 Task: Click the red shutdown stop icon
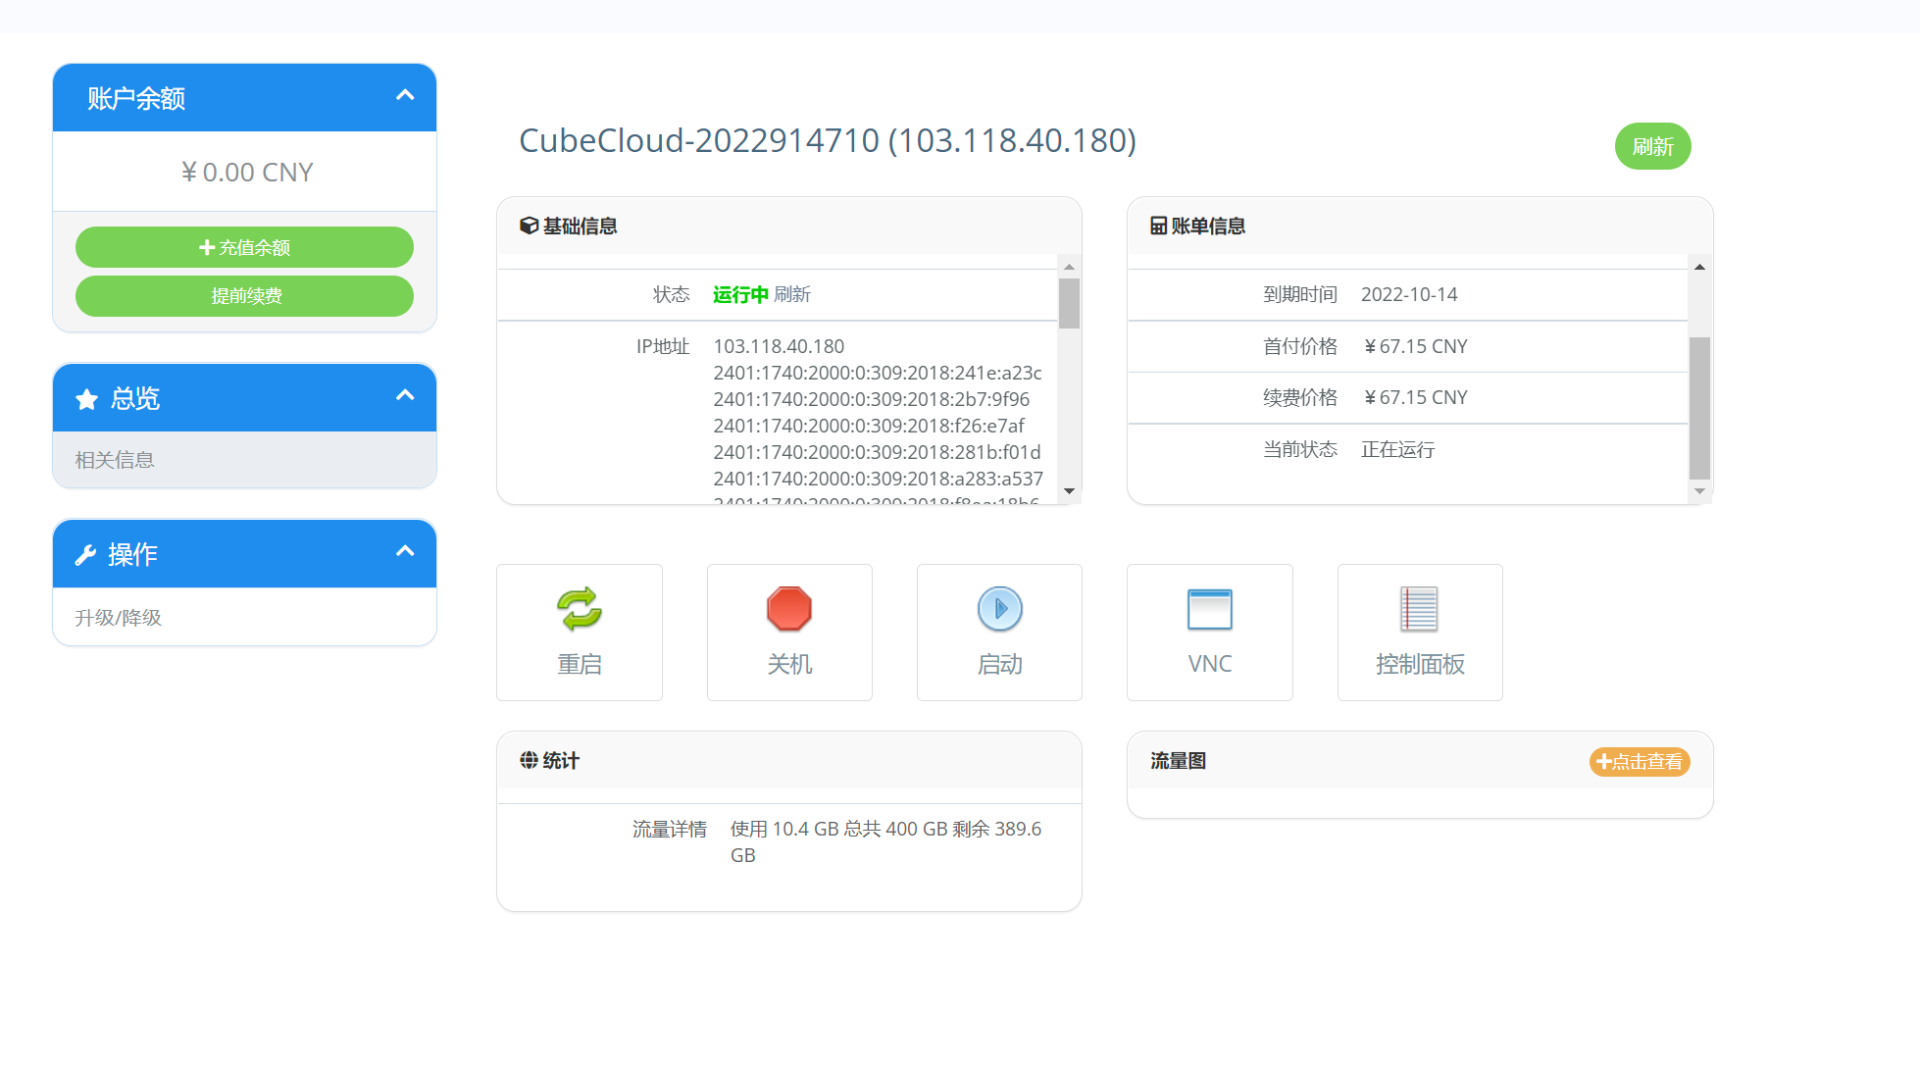tap(789, 609)
